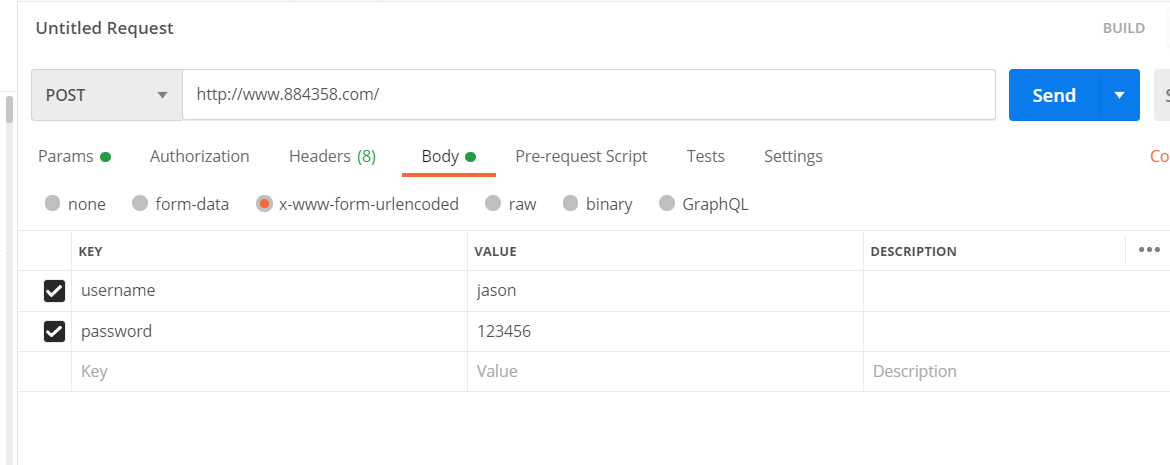The height and width of the screenshot is (465, 1170).
Task: Expand the POST method dropdown
Action: click(x=107, y=95)
